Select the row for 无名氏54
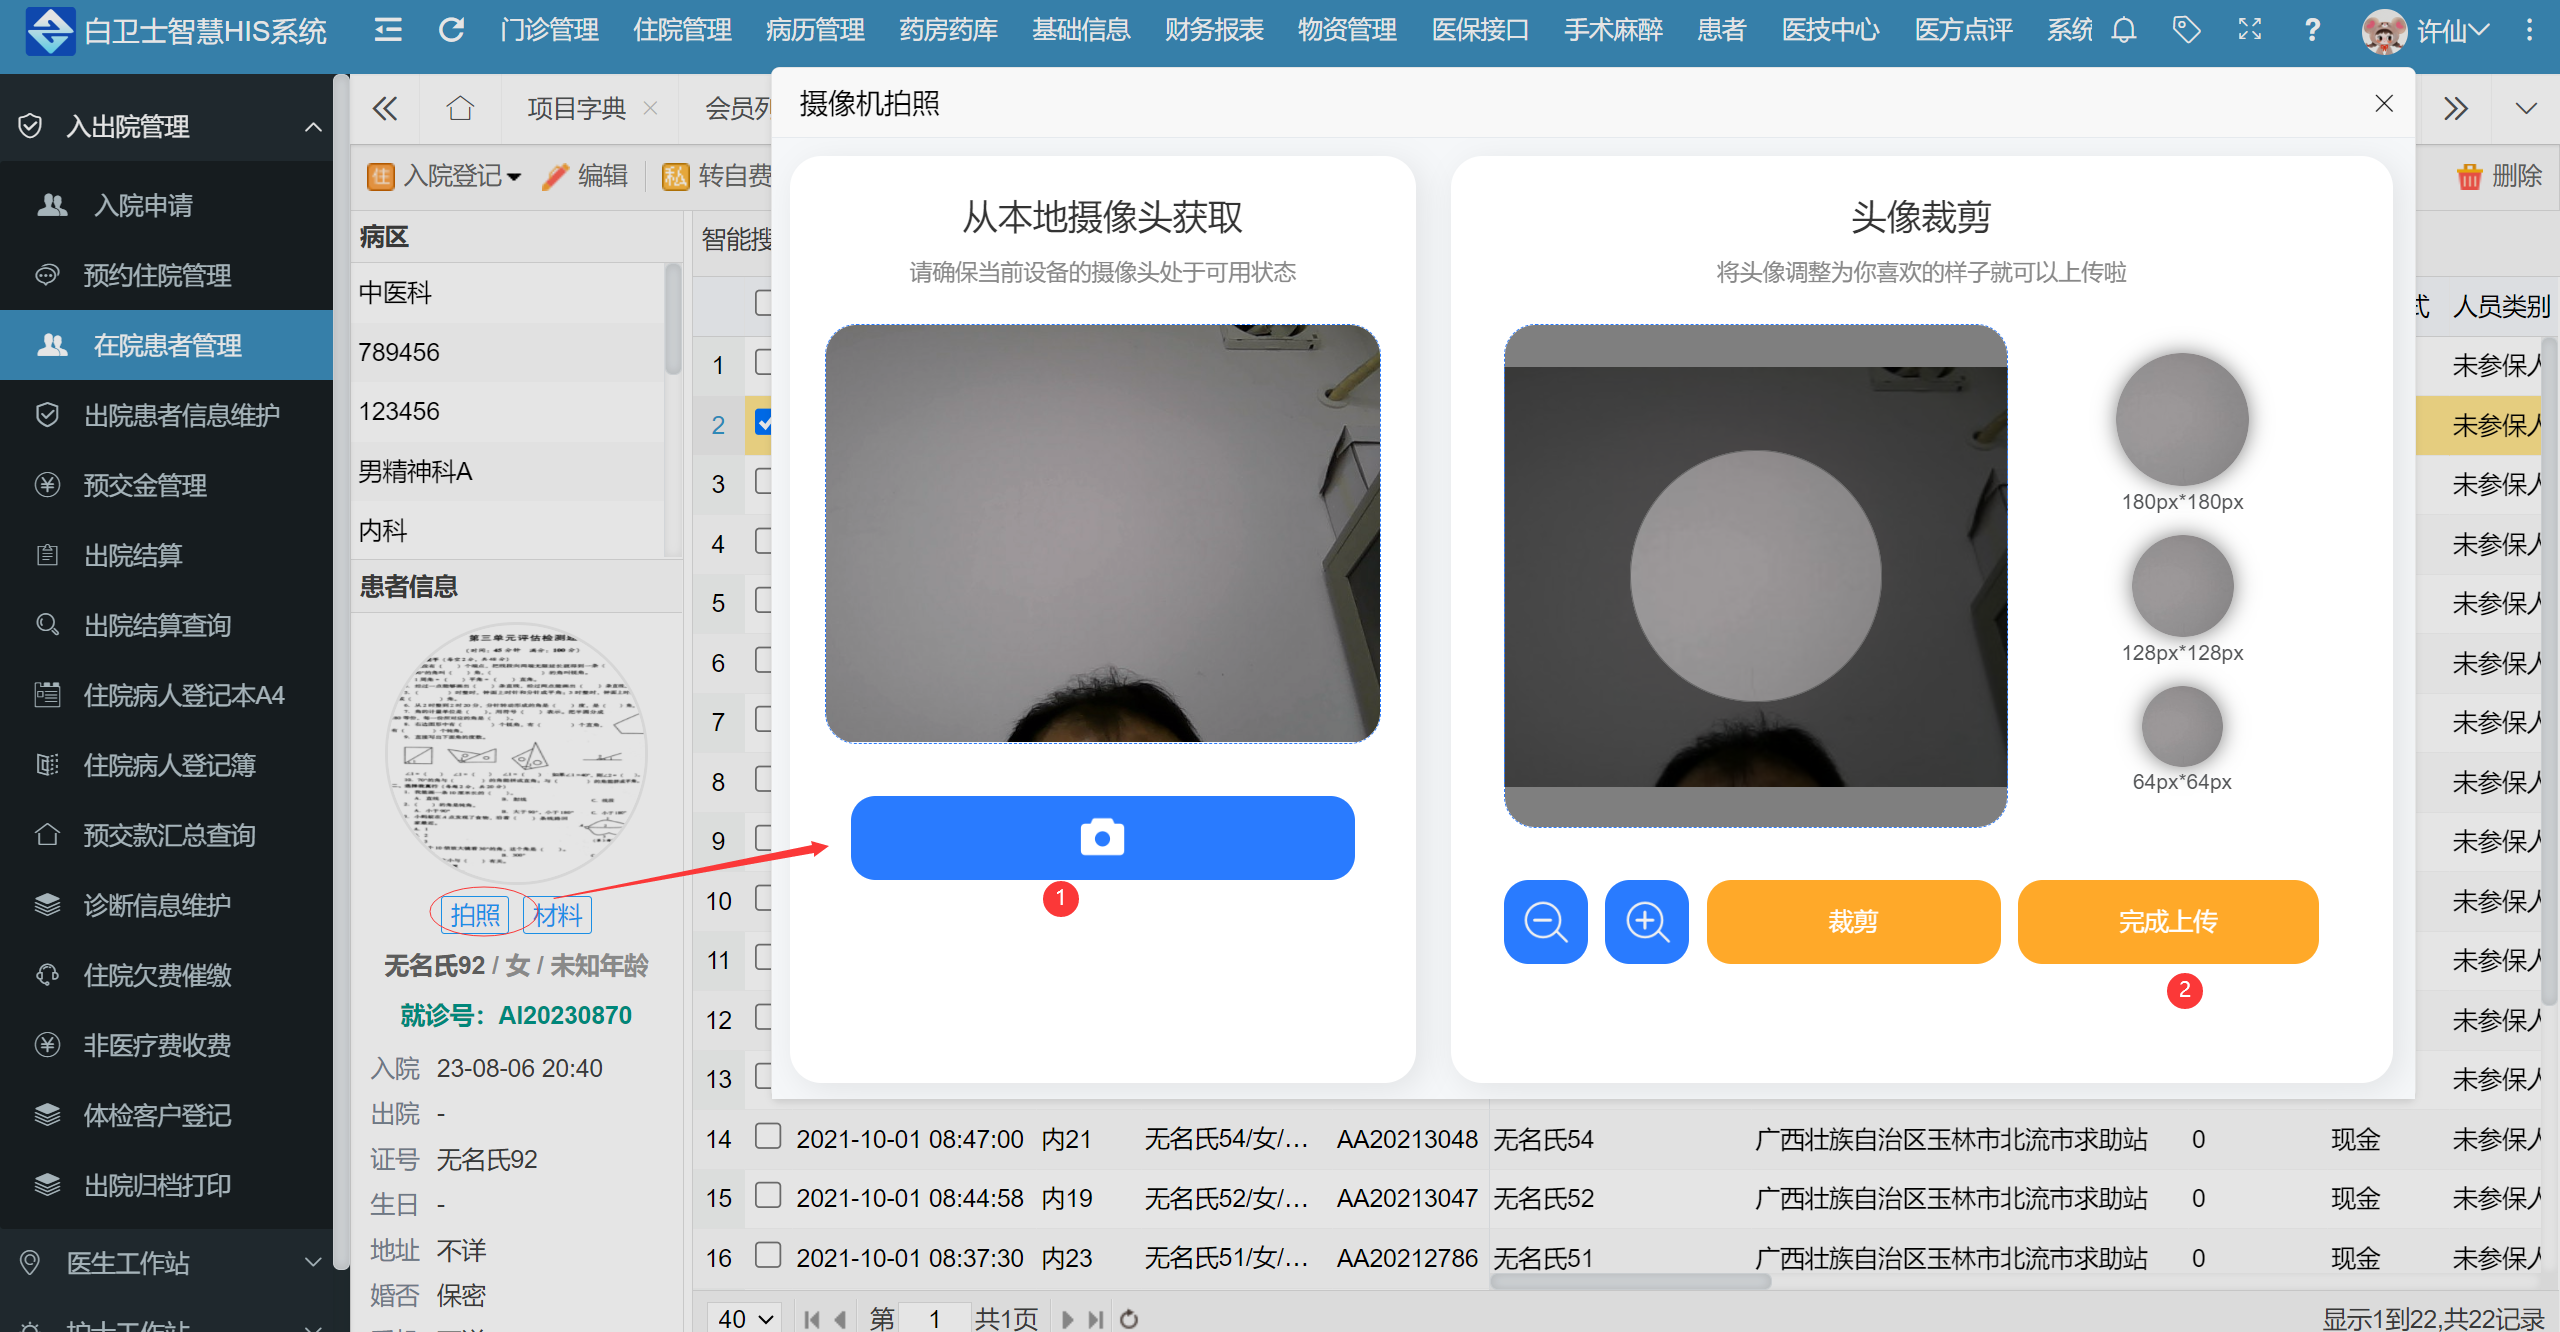The image size is (2560, 1332). pos(1616,1139)
